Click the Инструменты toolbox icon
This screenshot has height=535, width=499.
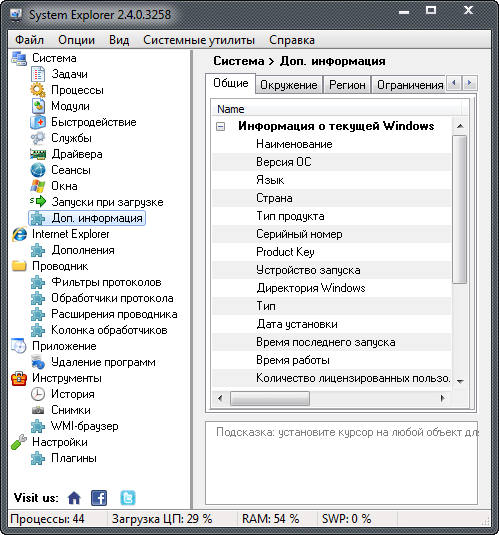(19, 378)
